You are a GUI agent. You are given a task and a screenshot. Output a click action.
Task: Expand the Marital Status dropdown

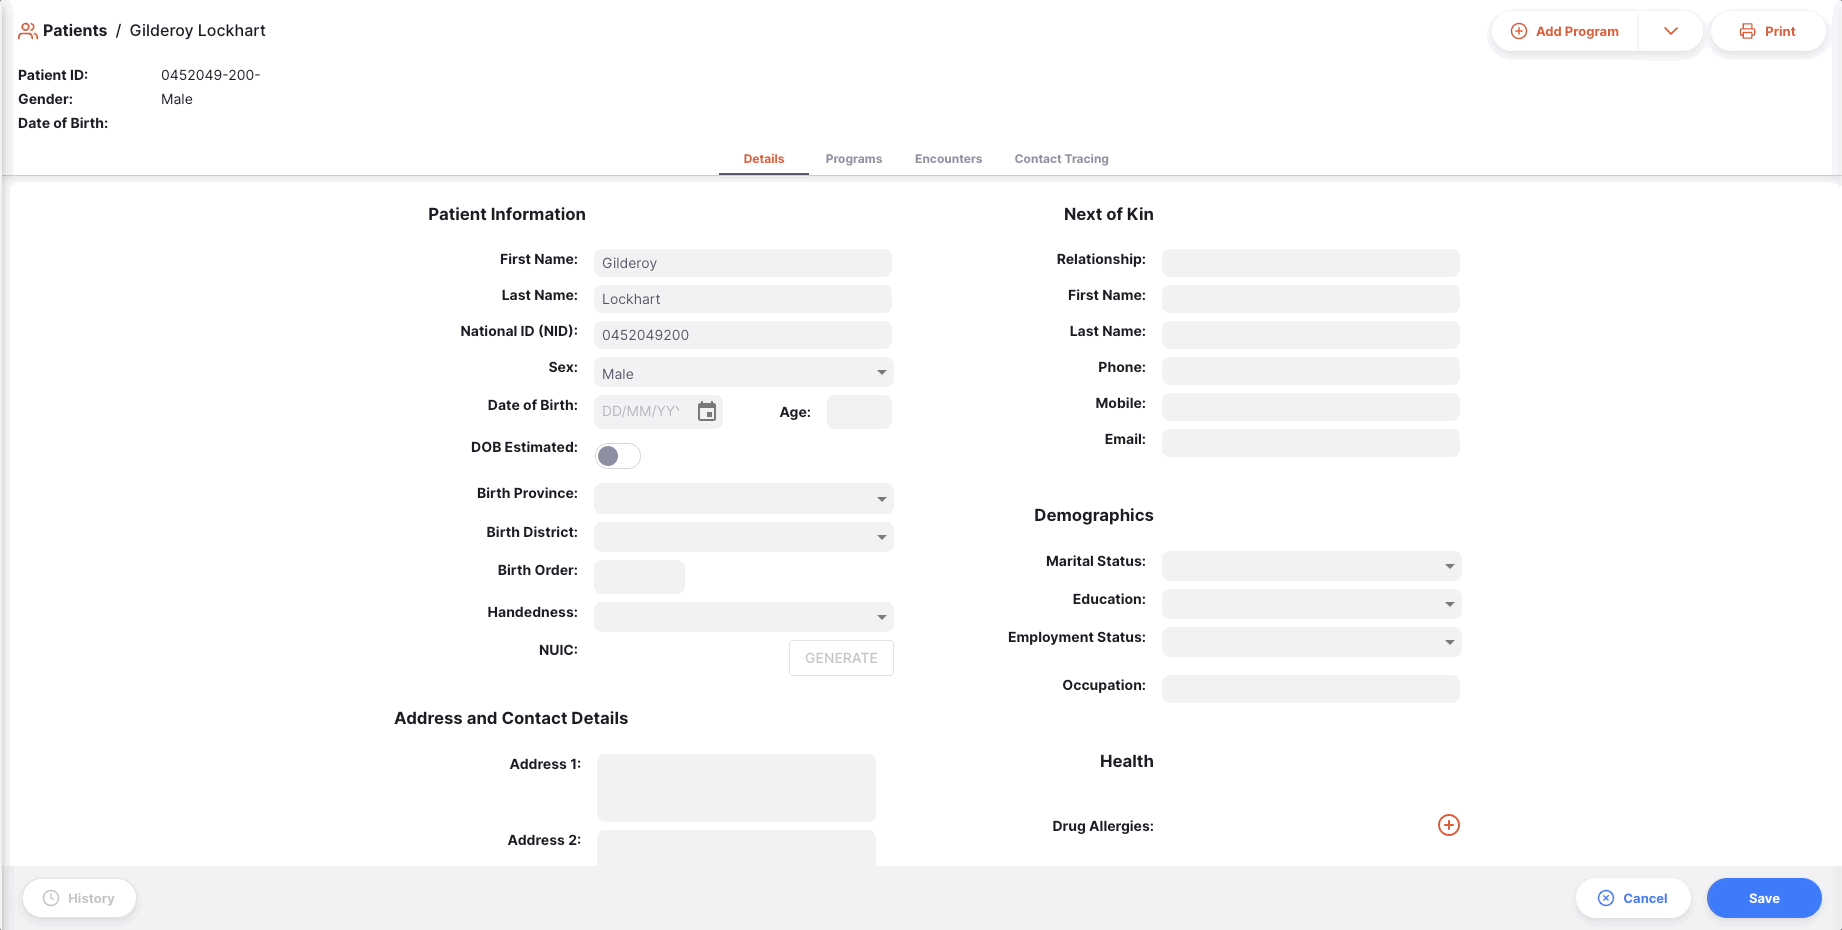1311,566
